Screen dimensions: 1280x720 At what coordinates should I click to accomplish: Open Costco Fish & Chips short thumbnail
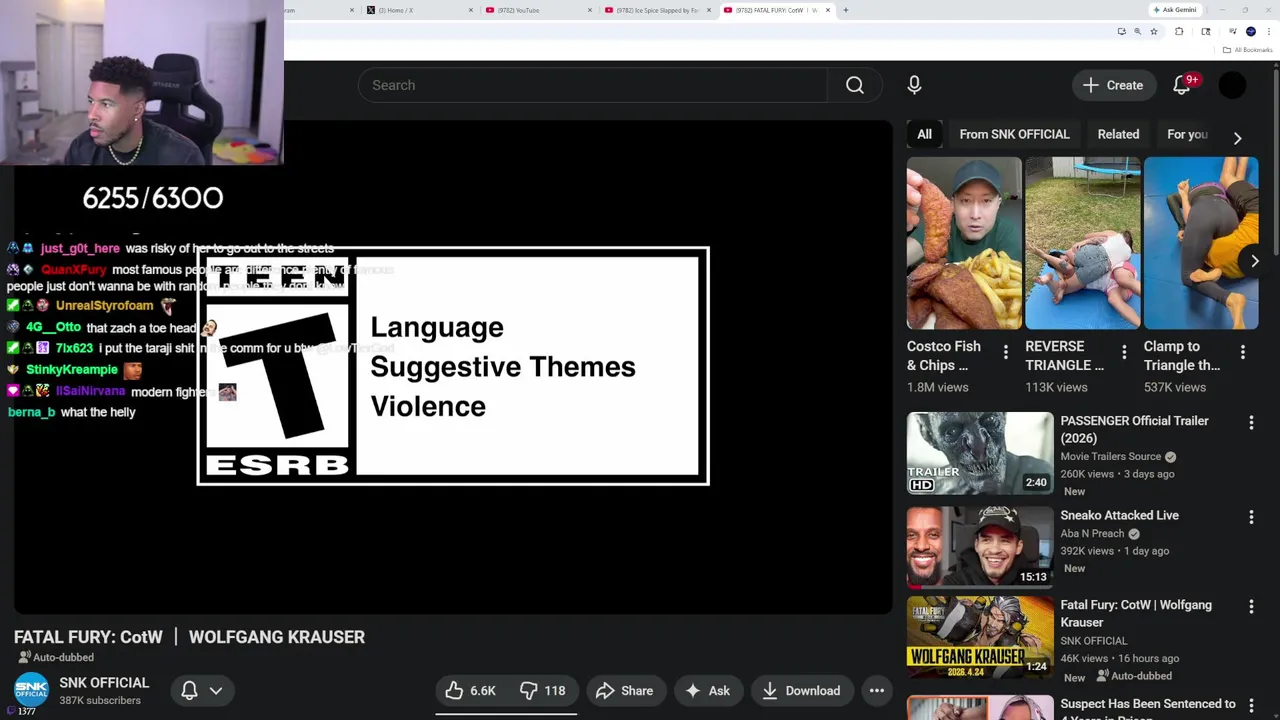click(964, 243)
